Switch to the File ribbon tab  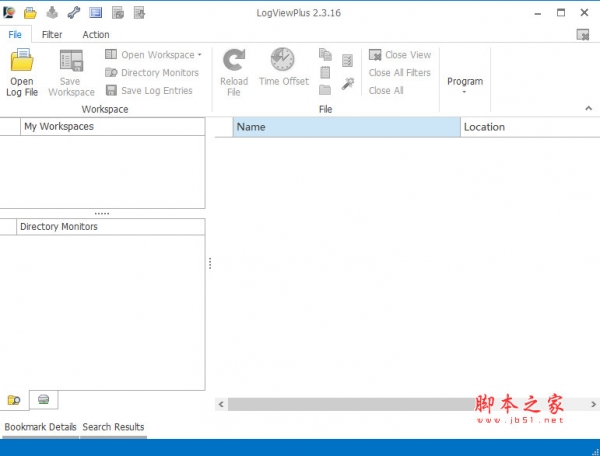15,35
